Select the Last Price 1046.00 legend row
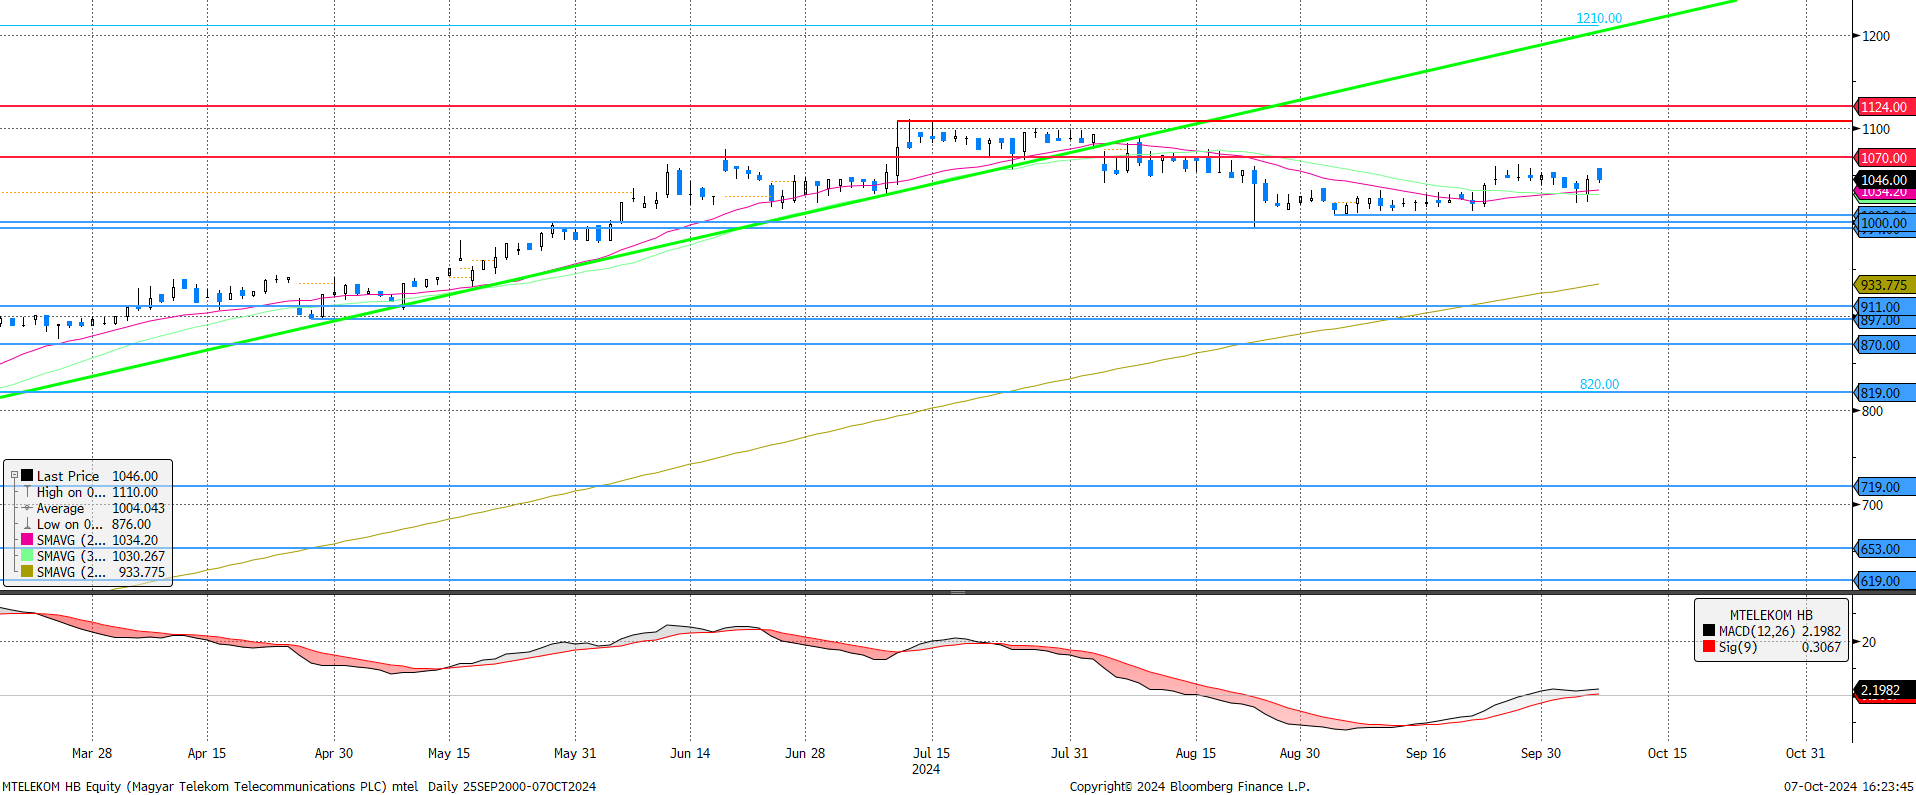The height and width of the screenshot is (795, 1916). (88, 476)
